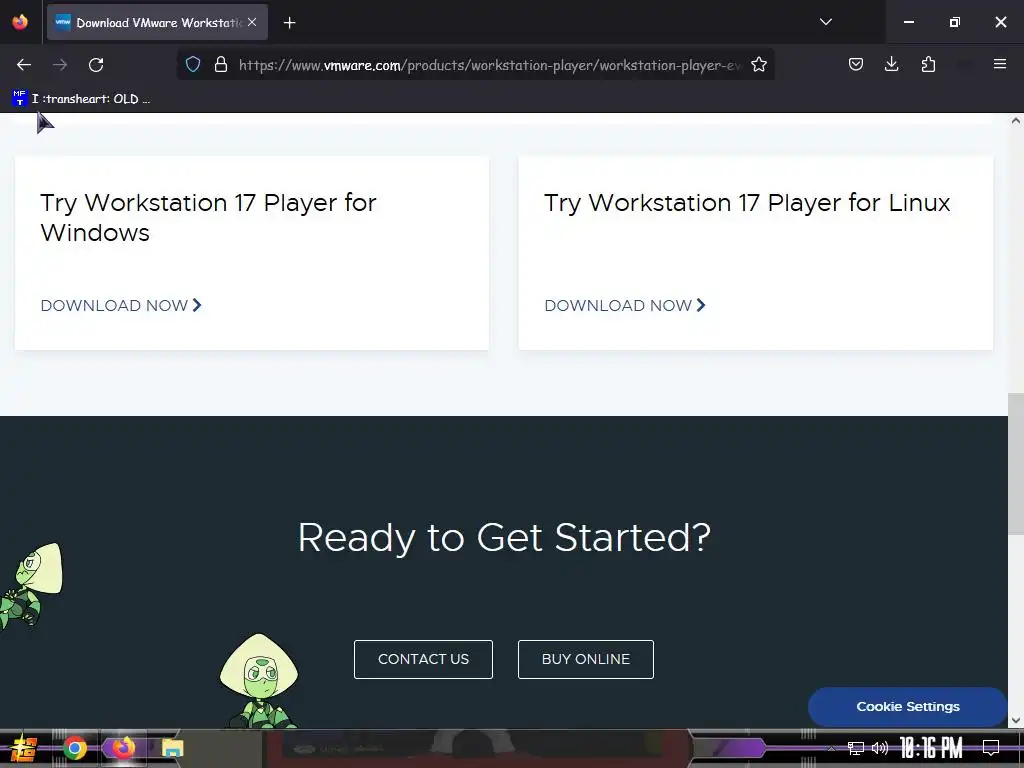1024x768 pixels.
Task: Open the Save to Pocket icon
Action: 856,64
